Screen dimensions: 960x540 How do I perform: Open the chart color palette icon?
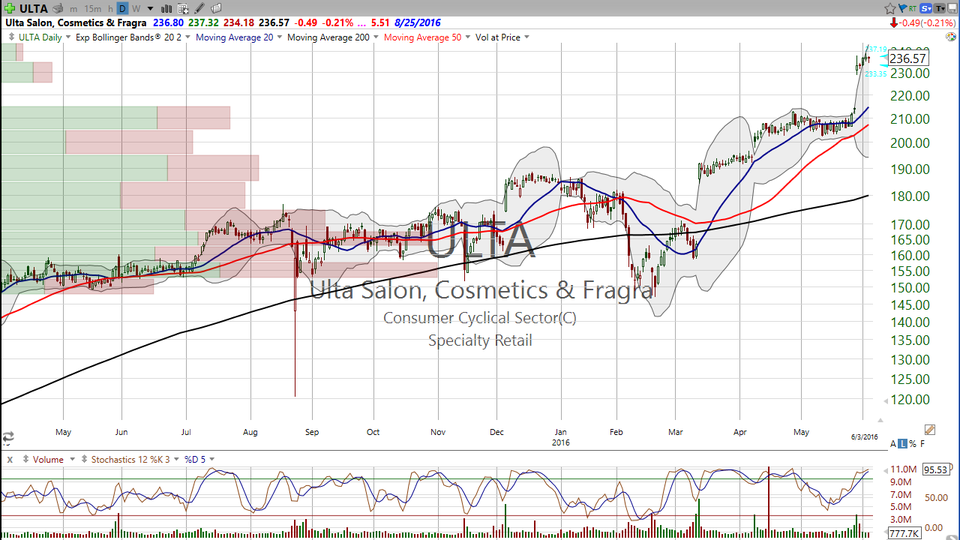point(951,36)
